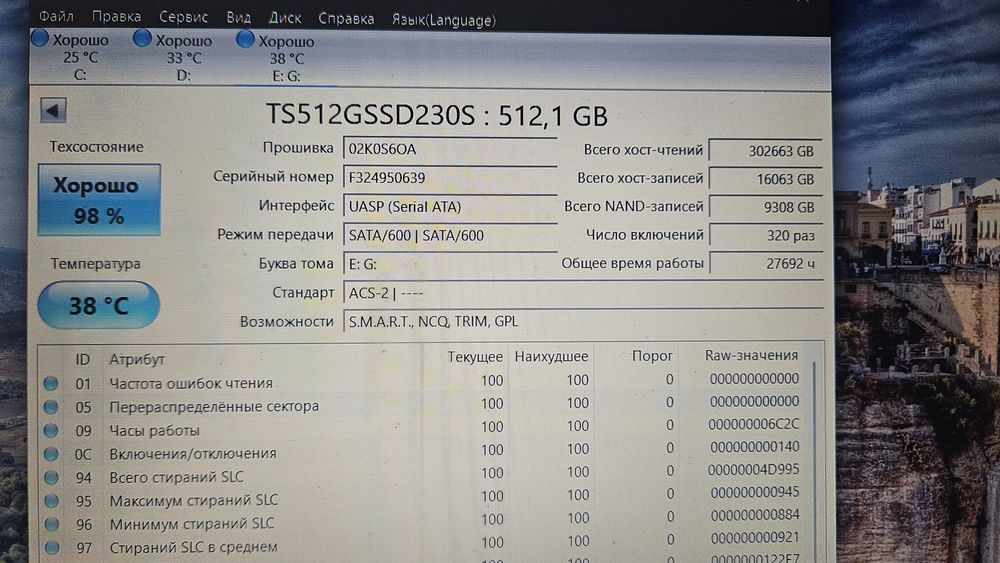Screen dimensions: 1000x563
Task: Open the Справка menu
Action: pyautogui.click(x=346, y=18)
